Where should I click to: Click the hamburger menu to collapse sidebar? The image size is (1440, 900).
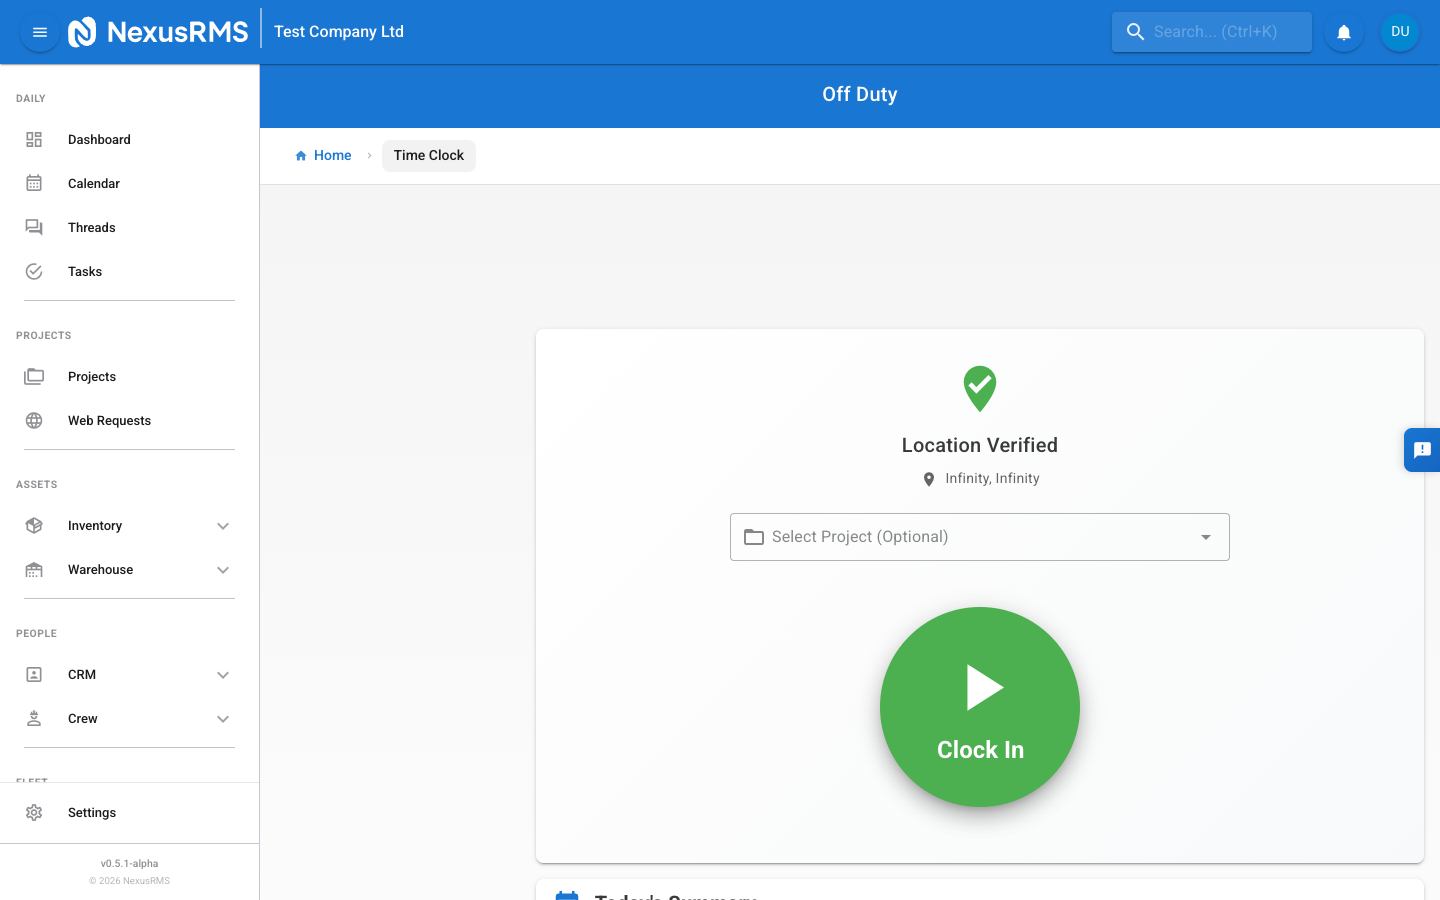click(x=39, y=31)
